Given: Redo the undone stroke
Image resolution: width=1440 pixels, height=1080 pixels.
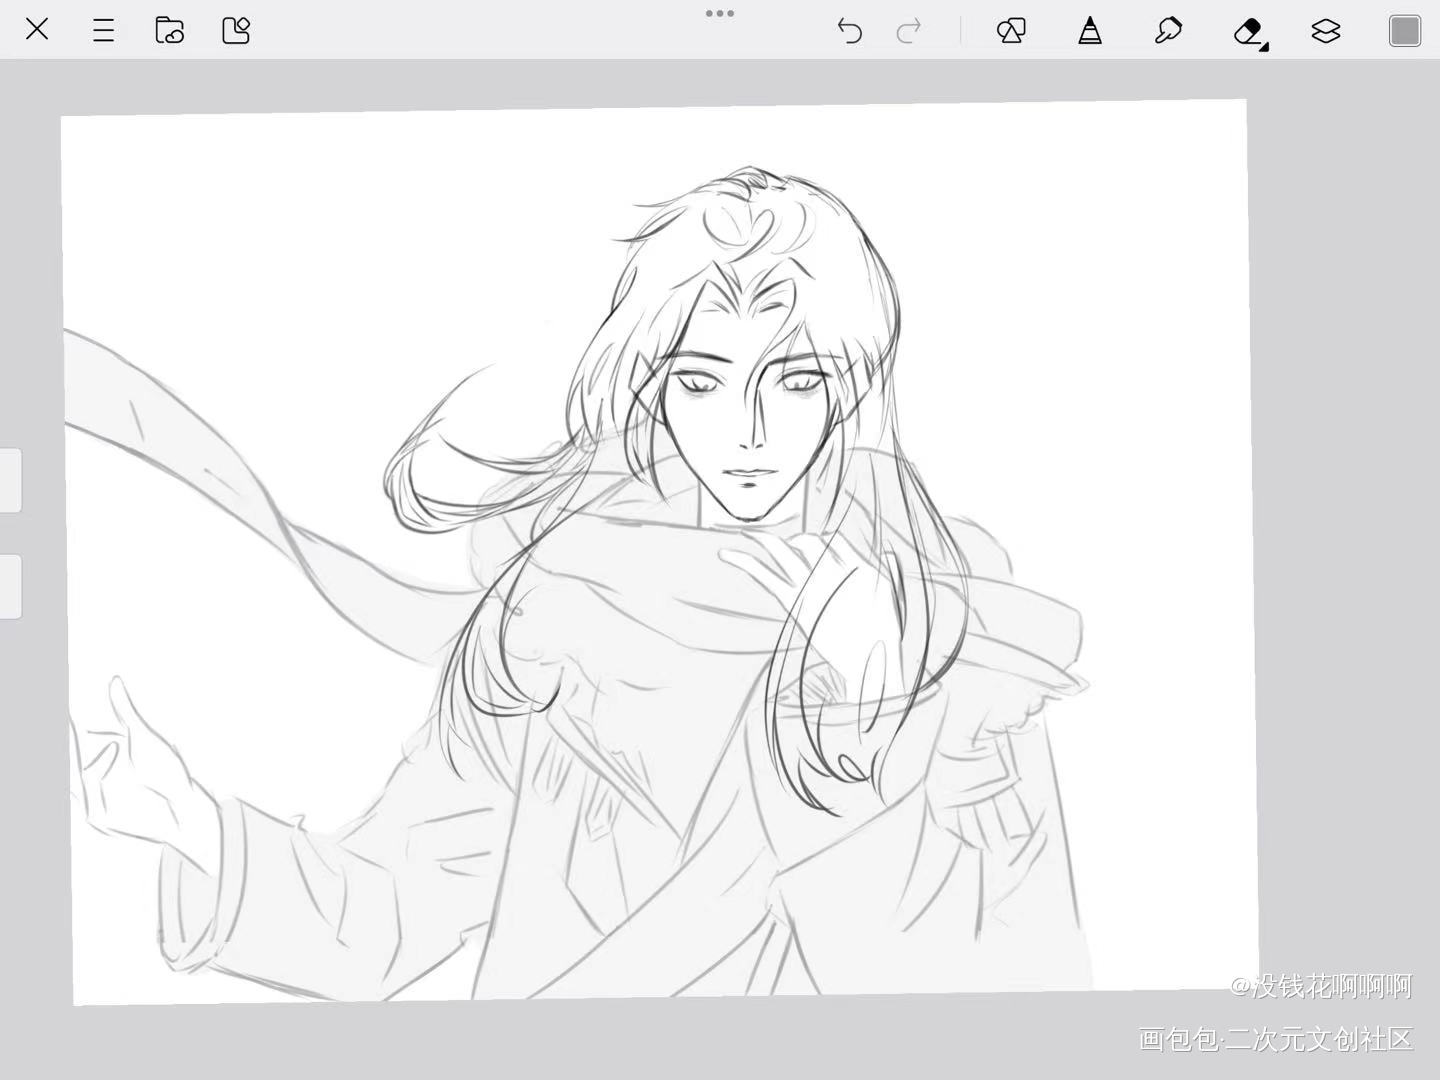Looking at the screenshot, I should (909, 31).
